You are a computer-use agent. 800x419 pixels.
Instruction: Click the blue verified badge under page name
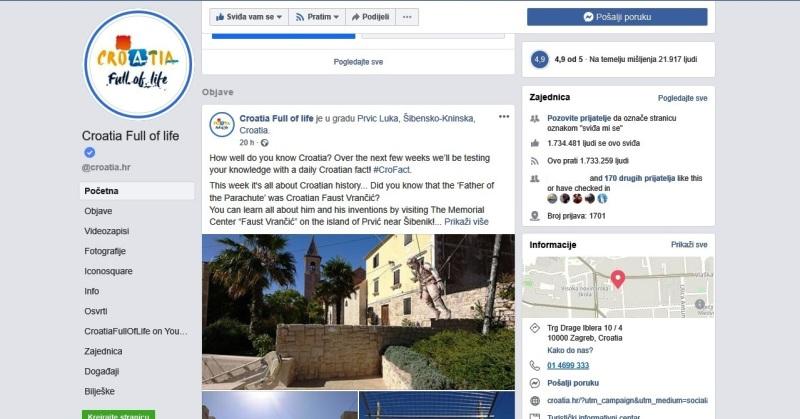[x=89, y=152]
